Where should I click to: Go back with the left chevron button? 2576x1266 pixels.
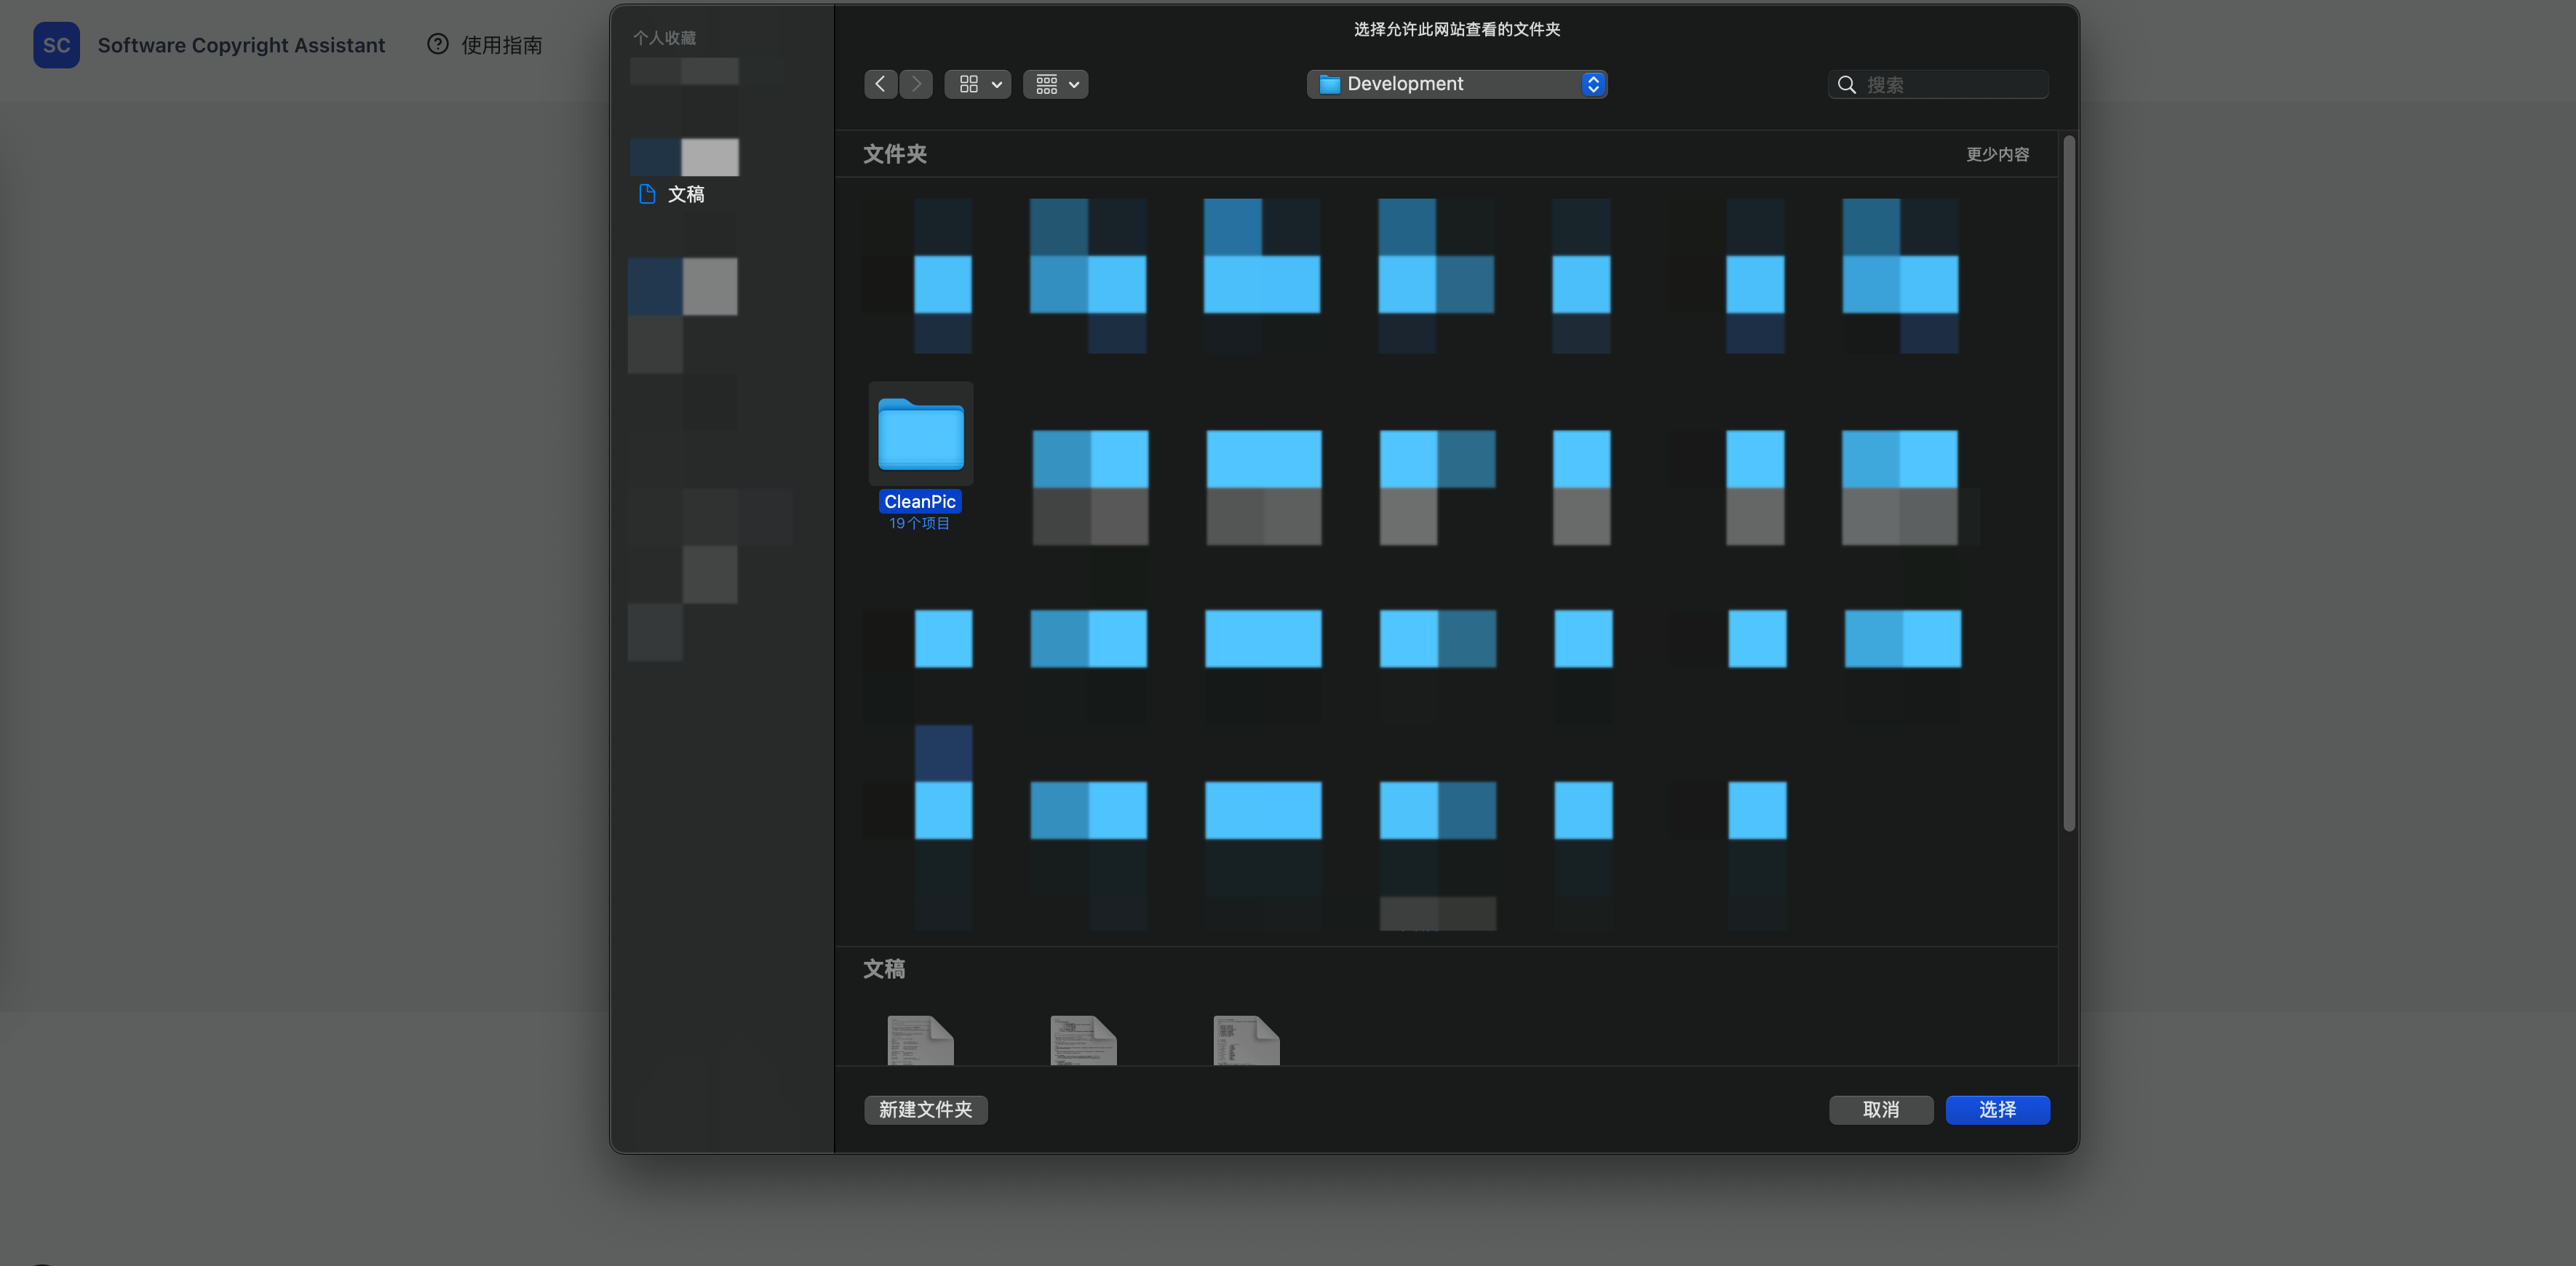(x=880, y=84)
